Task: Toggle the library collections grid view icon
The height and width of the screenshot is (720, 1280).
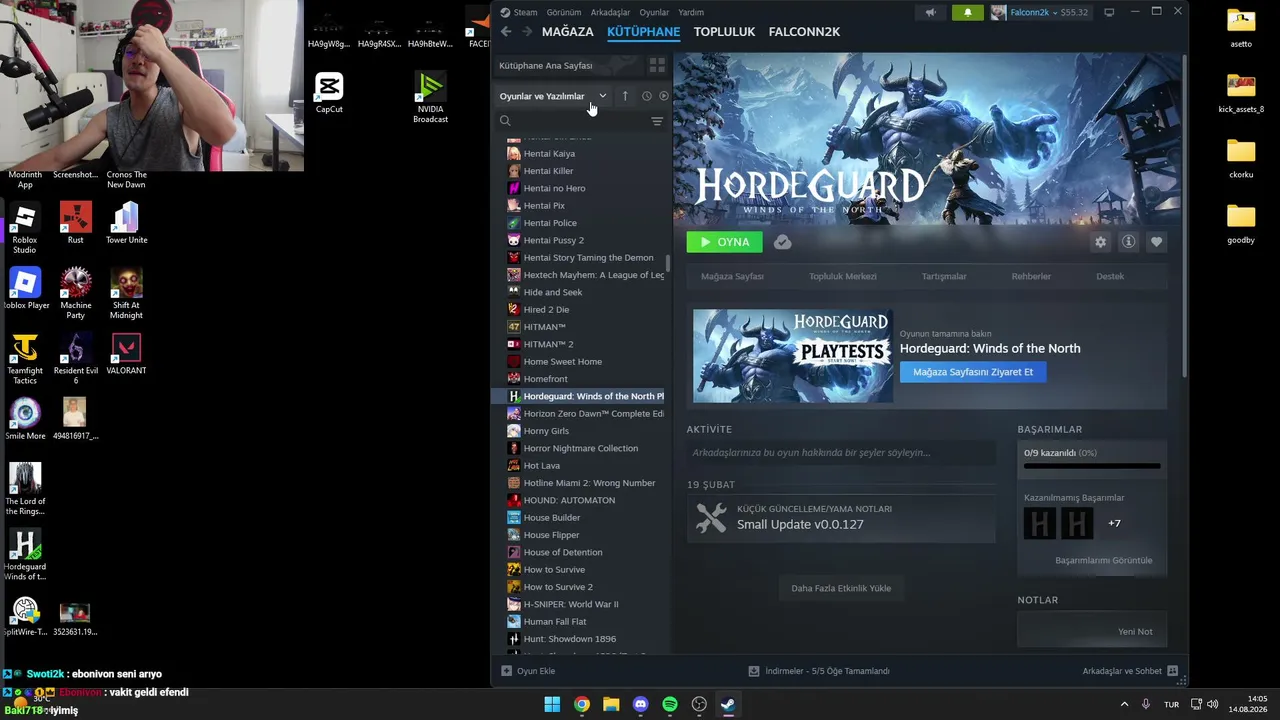Action: click(x=657, y=65)
